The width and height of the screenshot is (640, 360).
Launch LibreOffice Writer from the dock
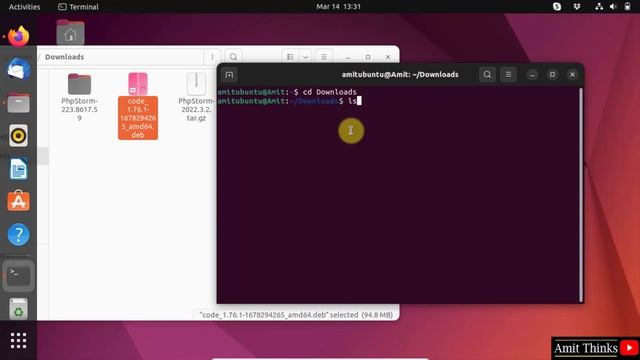point(18,169)
